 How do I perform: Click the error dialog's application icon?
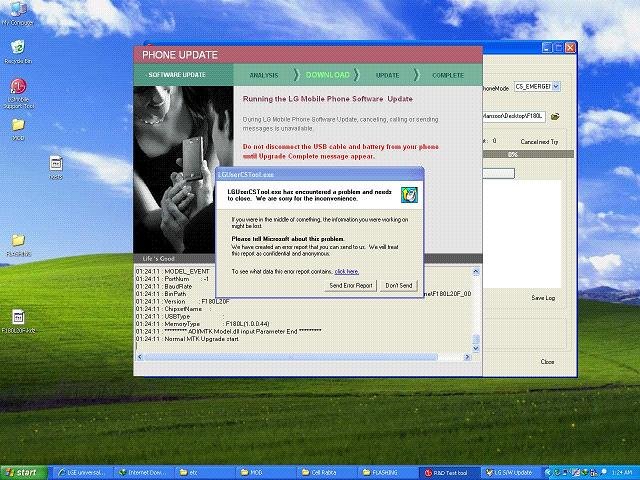pyautogui.click(x=409, y=195)
